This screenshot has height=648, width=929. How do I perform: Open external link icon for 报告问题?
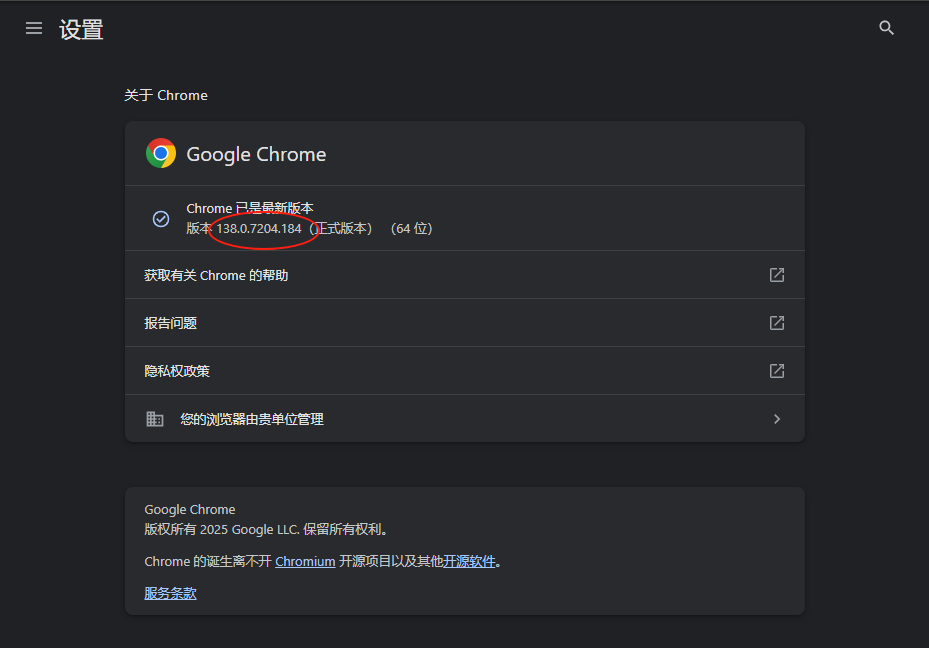(777, 323)
